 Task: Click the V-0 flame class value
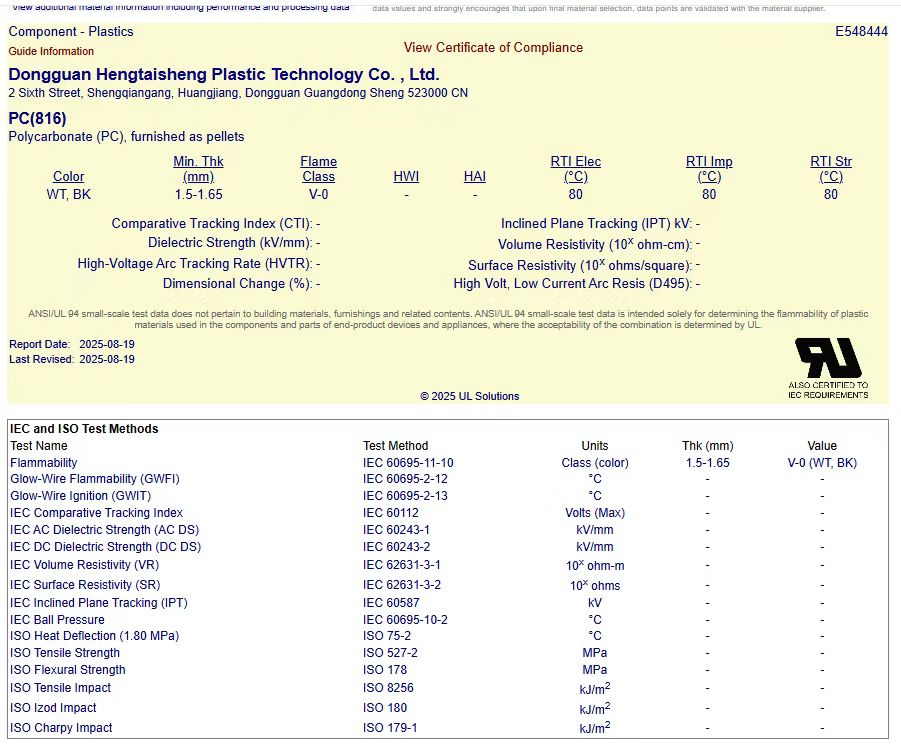click(318, 194)
